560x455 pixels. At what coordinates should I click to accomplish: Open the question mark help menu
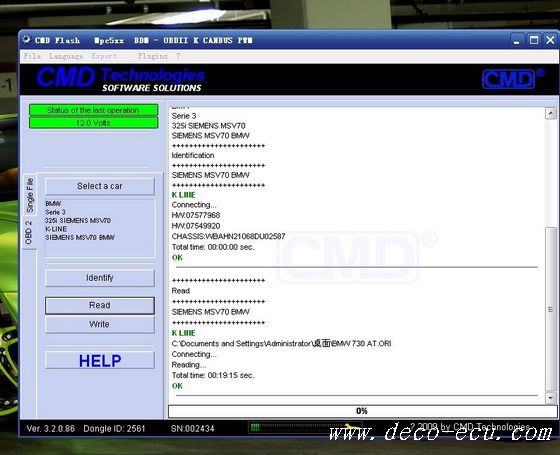pos(178,56)
